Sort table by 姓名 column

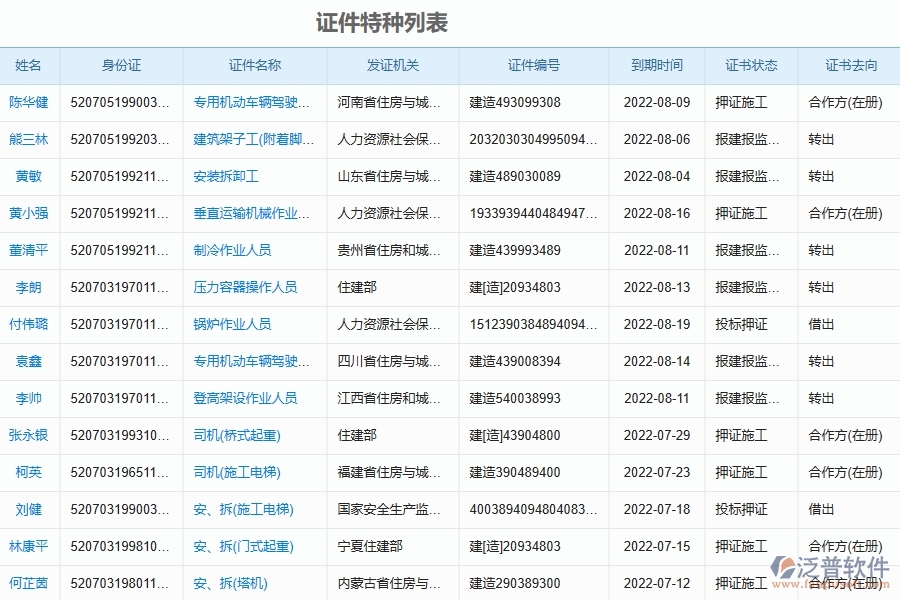tap(29, 65)
